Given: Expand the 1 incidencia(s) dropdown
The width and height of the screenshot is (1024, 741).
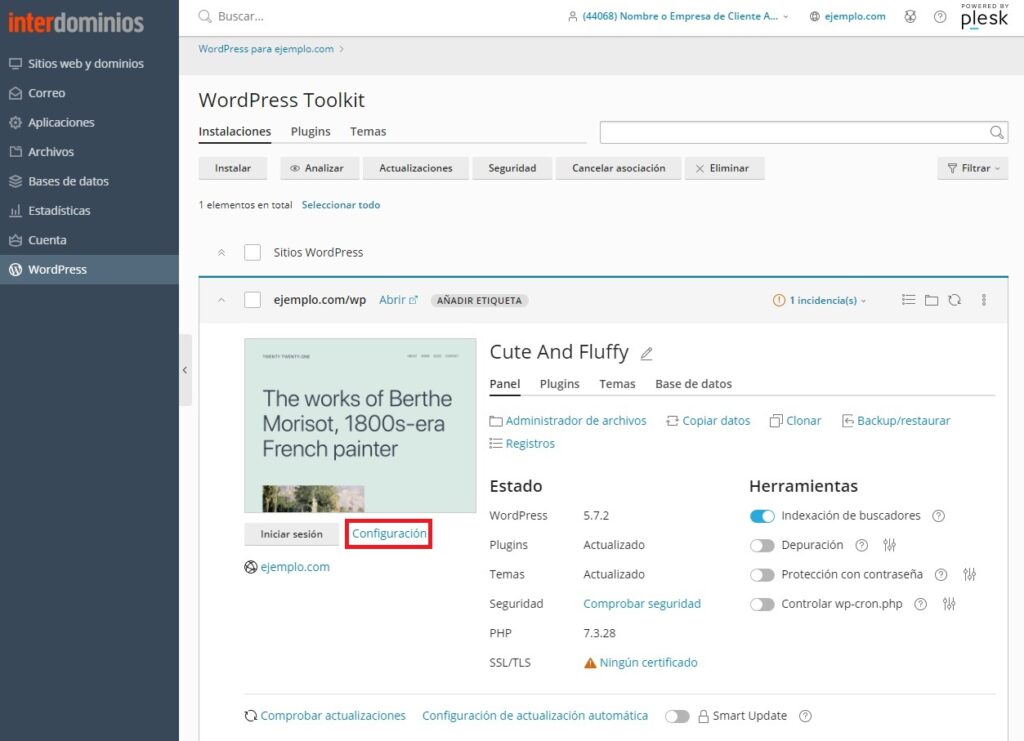Looking at the screenshot, I should click(x=820, y=300).
